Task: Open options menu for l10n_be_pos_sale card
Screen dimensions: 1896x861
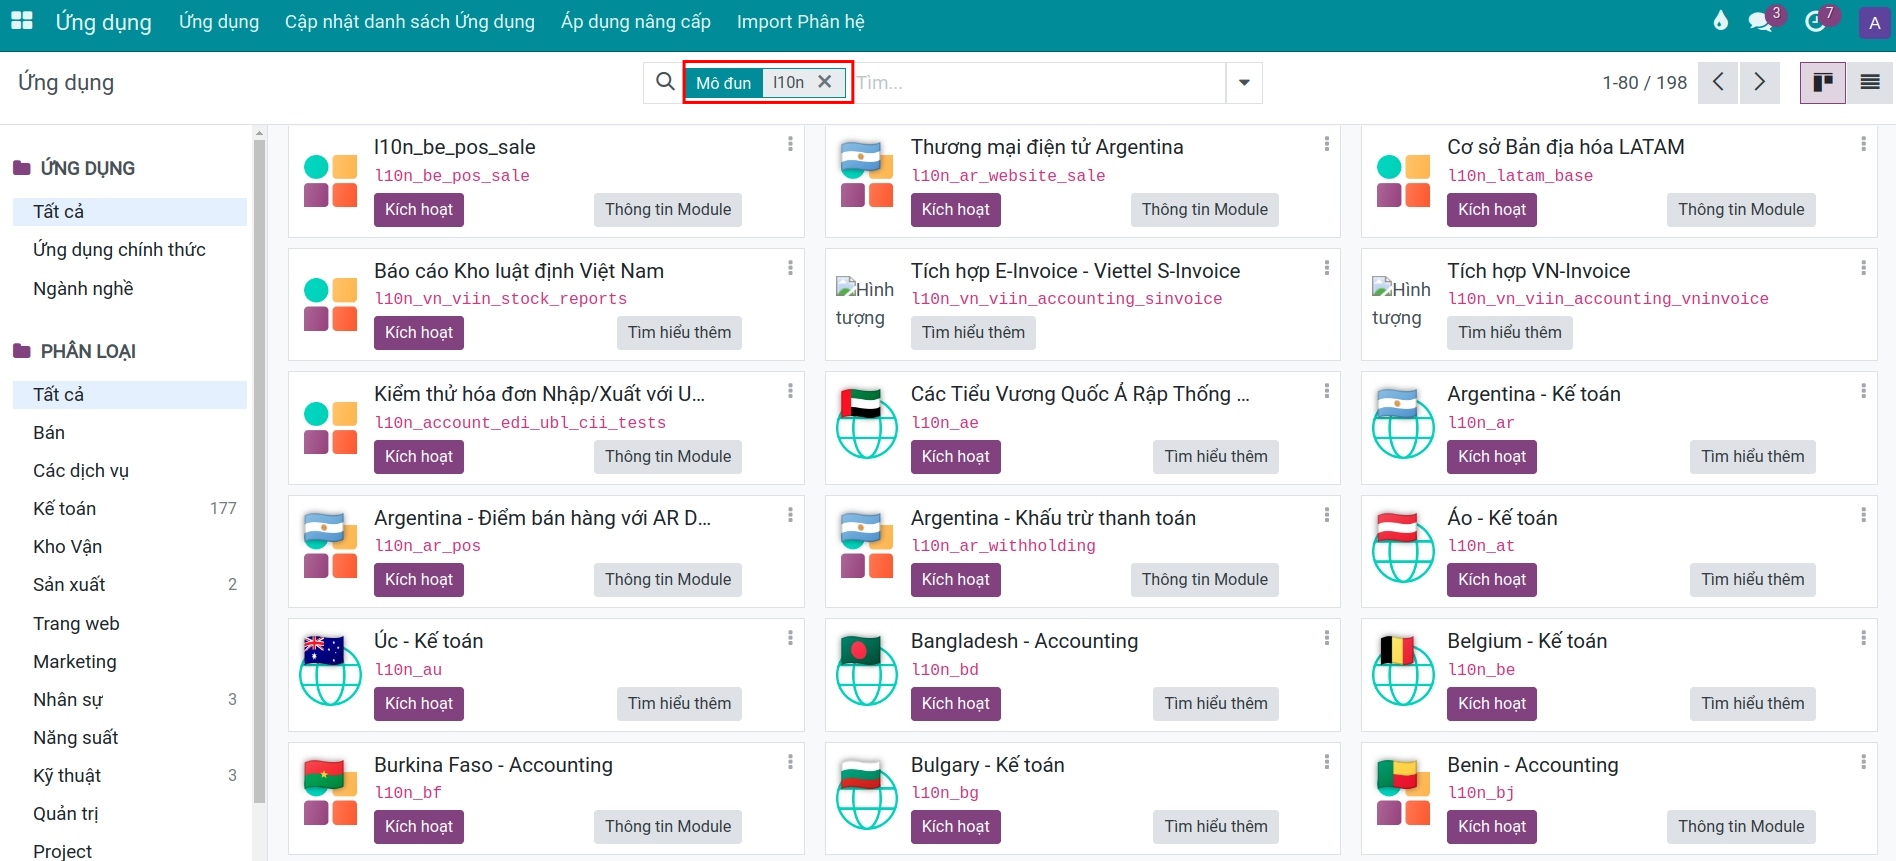Action: click(x=790, y=144)
